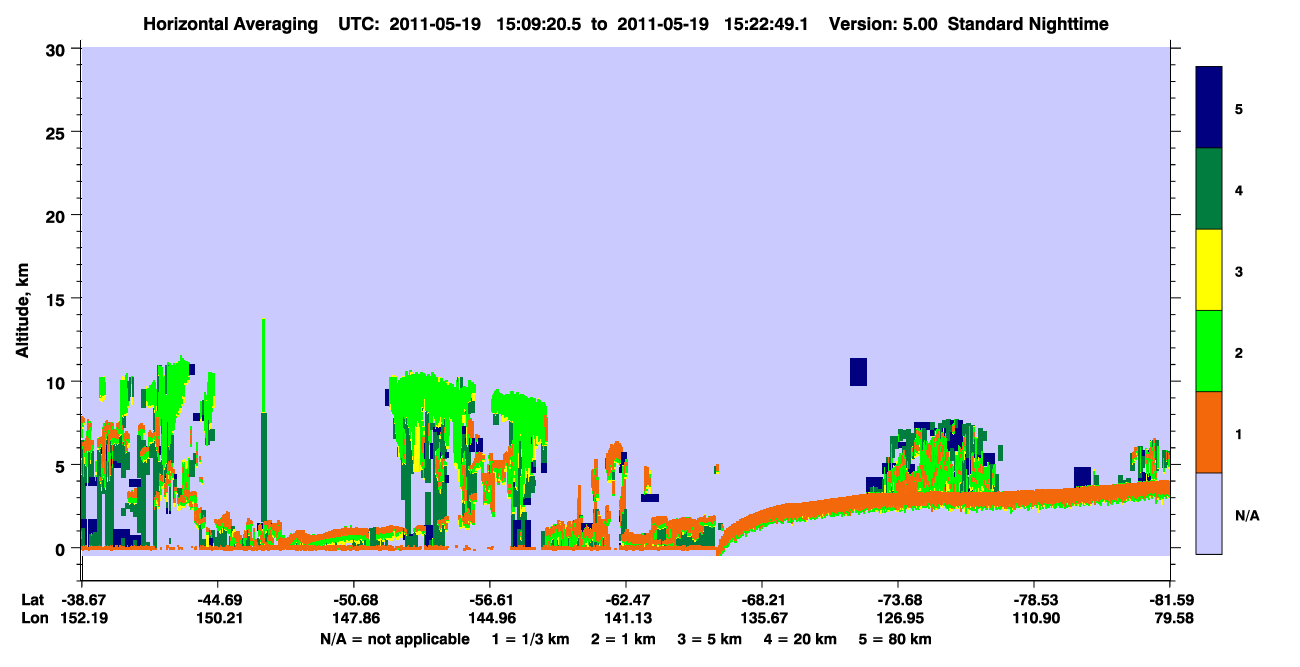Click the '4 = 20 km' legend text
The width and height of the screenshot is (1300, 667).
pyautogui.click(x=800, y=639)
